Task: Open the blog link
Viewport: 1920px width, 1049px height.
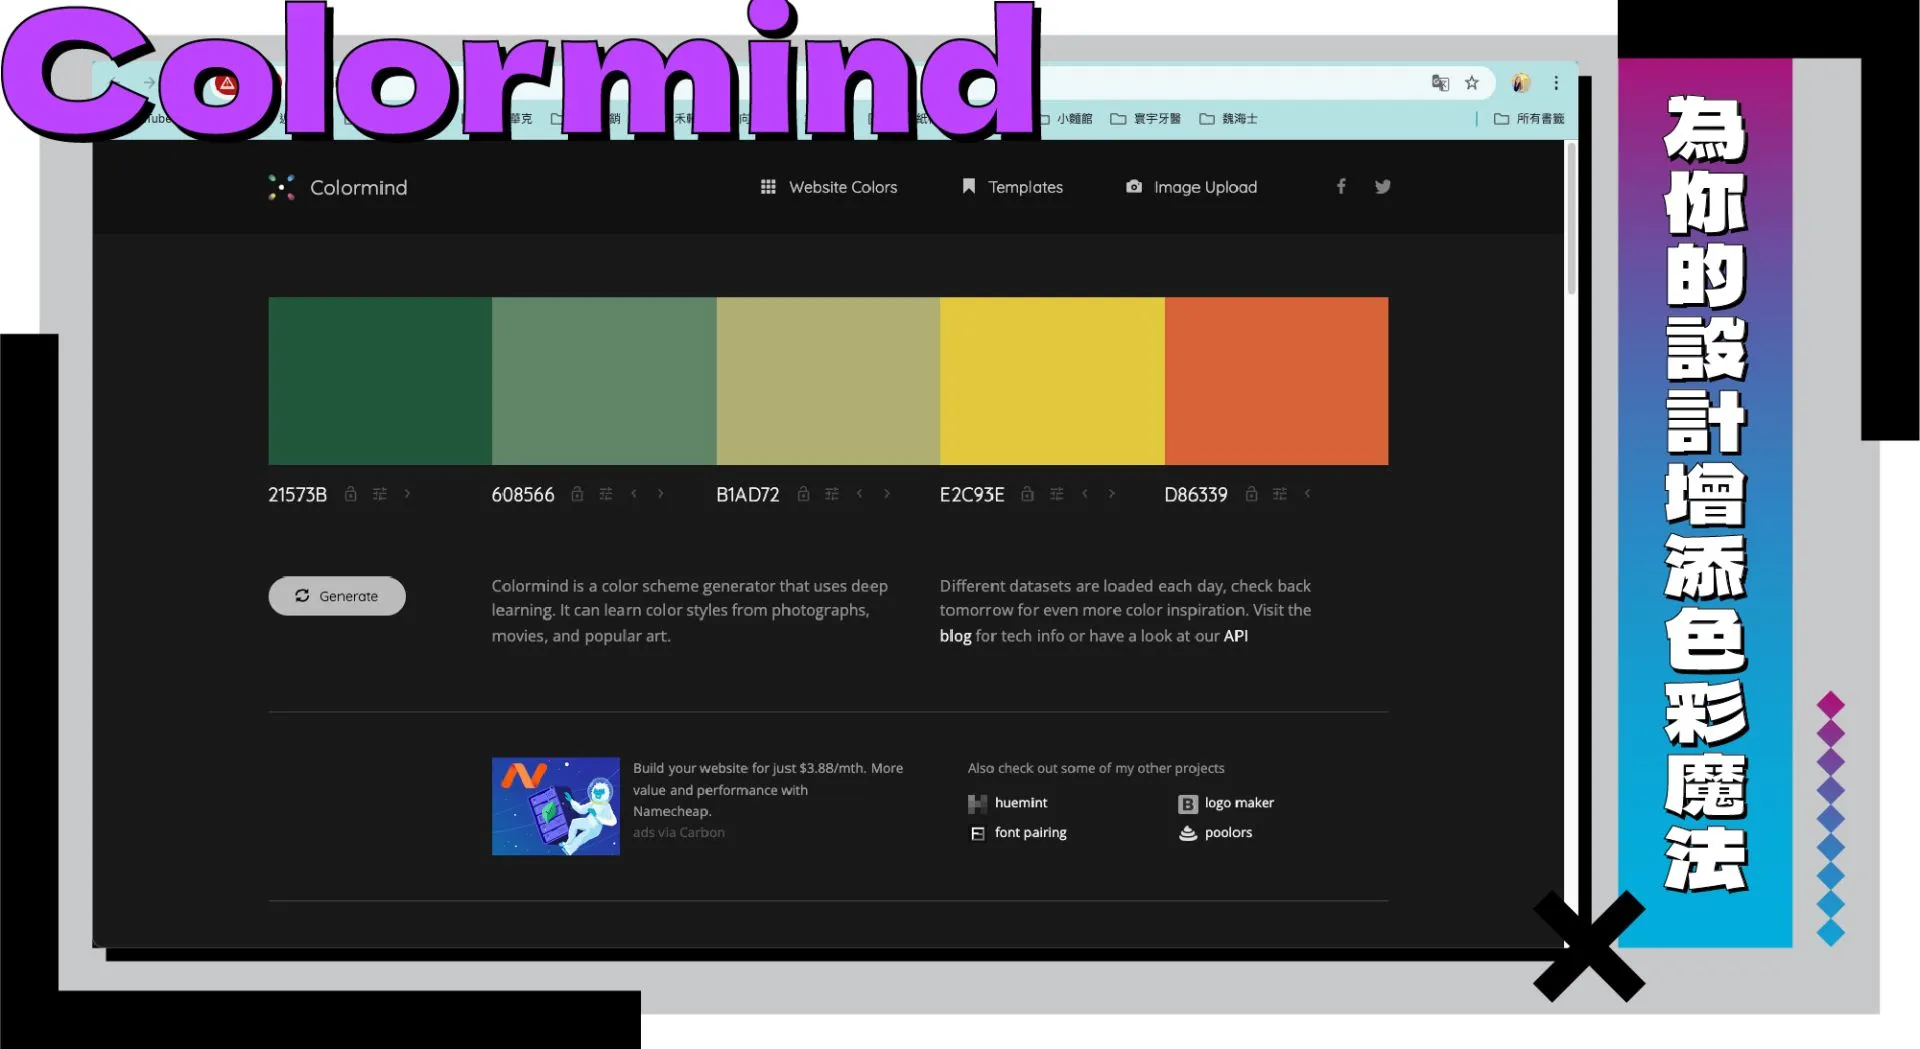Action: (x=955, y=636)
